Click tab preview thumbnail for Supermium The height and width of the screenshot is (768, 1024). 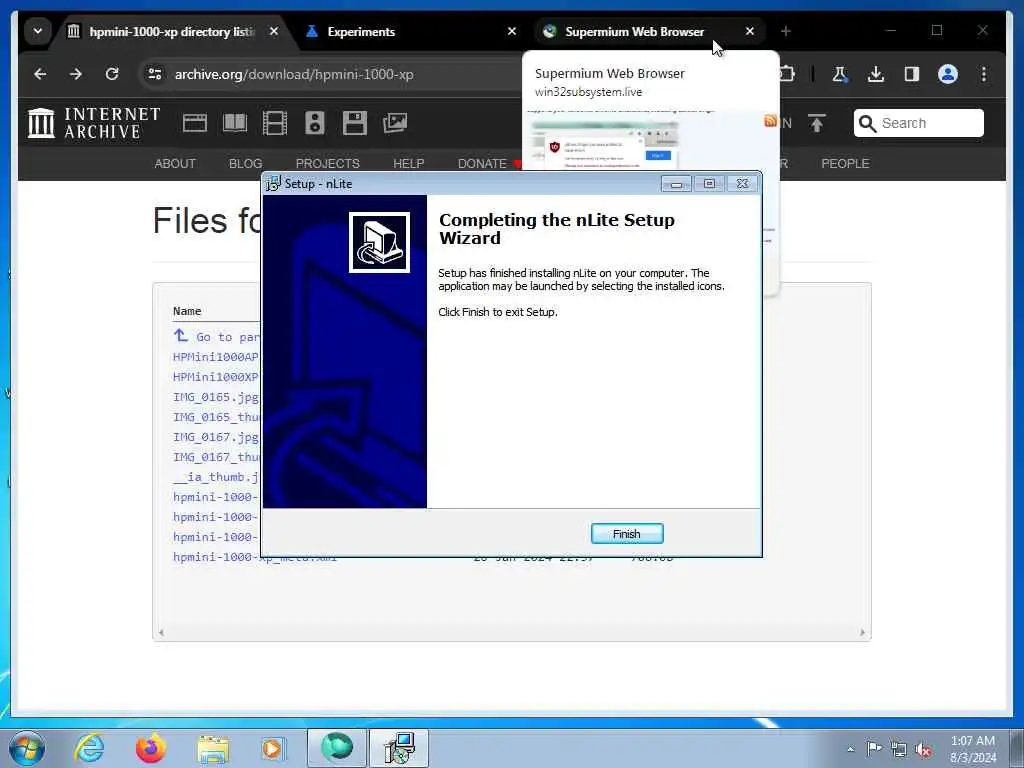coord(650,138)
